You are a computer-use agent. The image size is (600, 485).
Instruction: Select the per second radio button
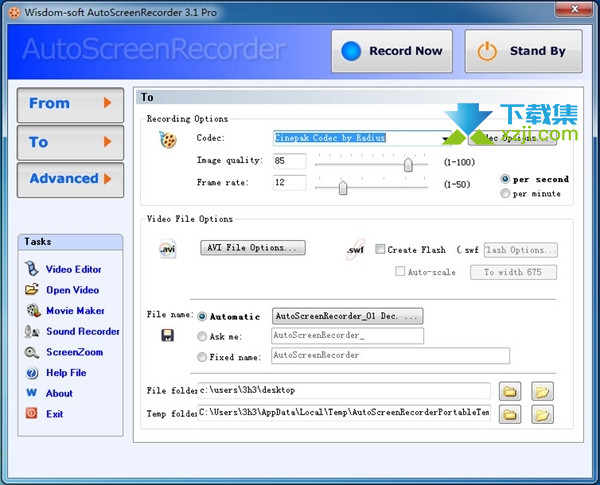pyautogui.click(x=505, y=179)
